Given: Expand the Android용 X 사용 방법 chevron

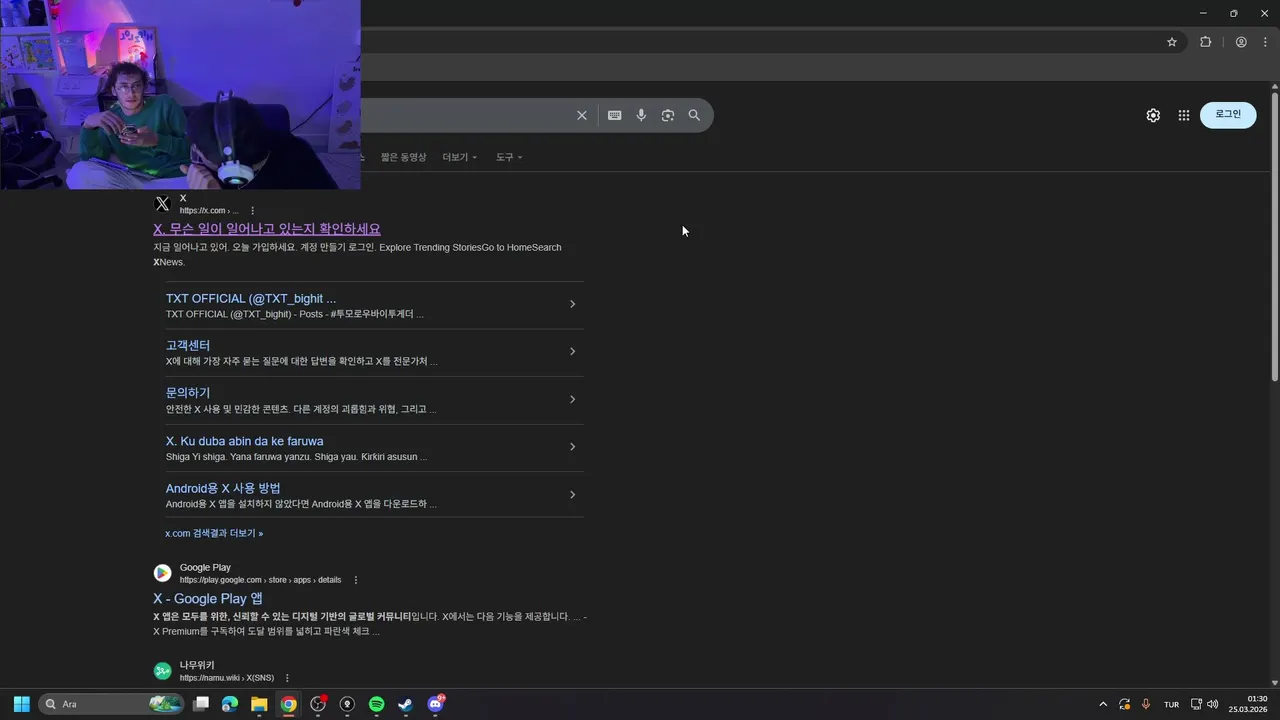Looking at the screenshot, I should click(x=572, y=494).
